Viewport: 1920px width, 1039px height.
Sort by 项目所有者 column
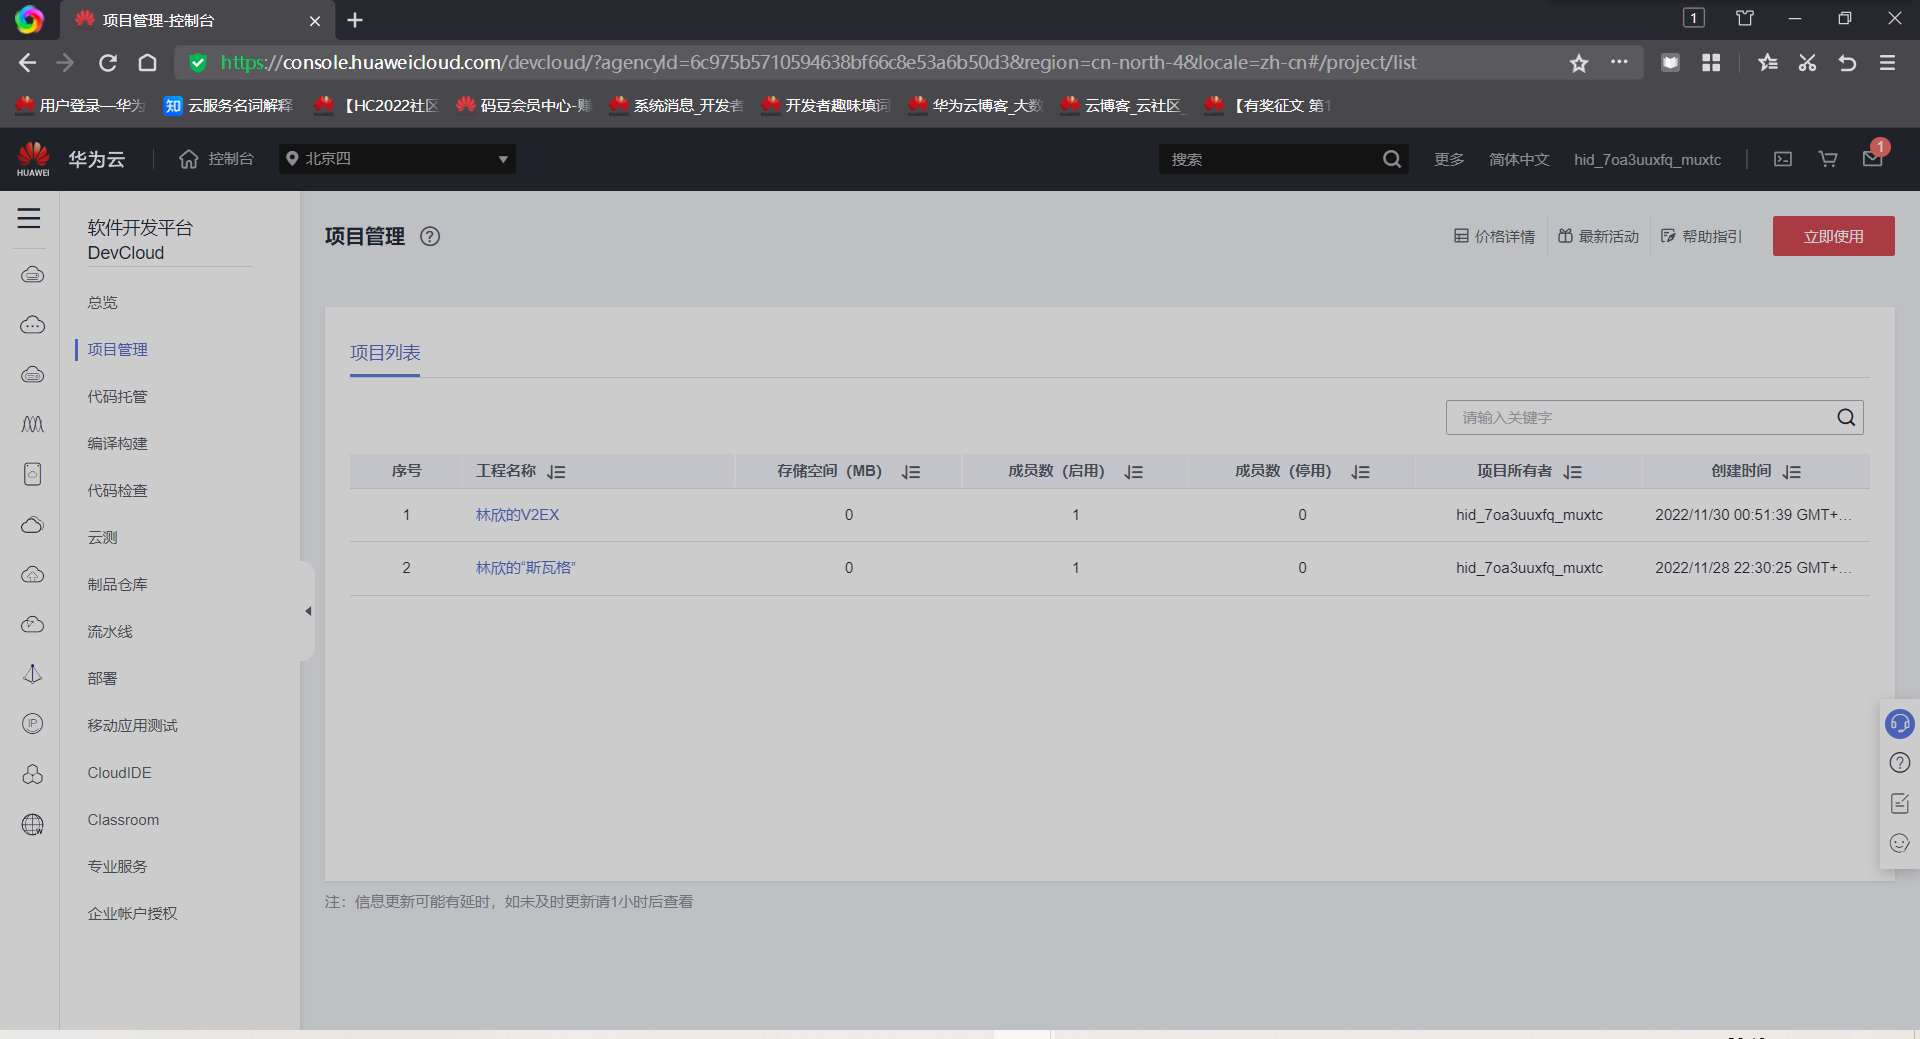(x=1573, y=471)
